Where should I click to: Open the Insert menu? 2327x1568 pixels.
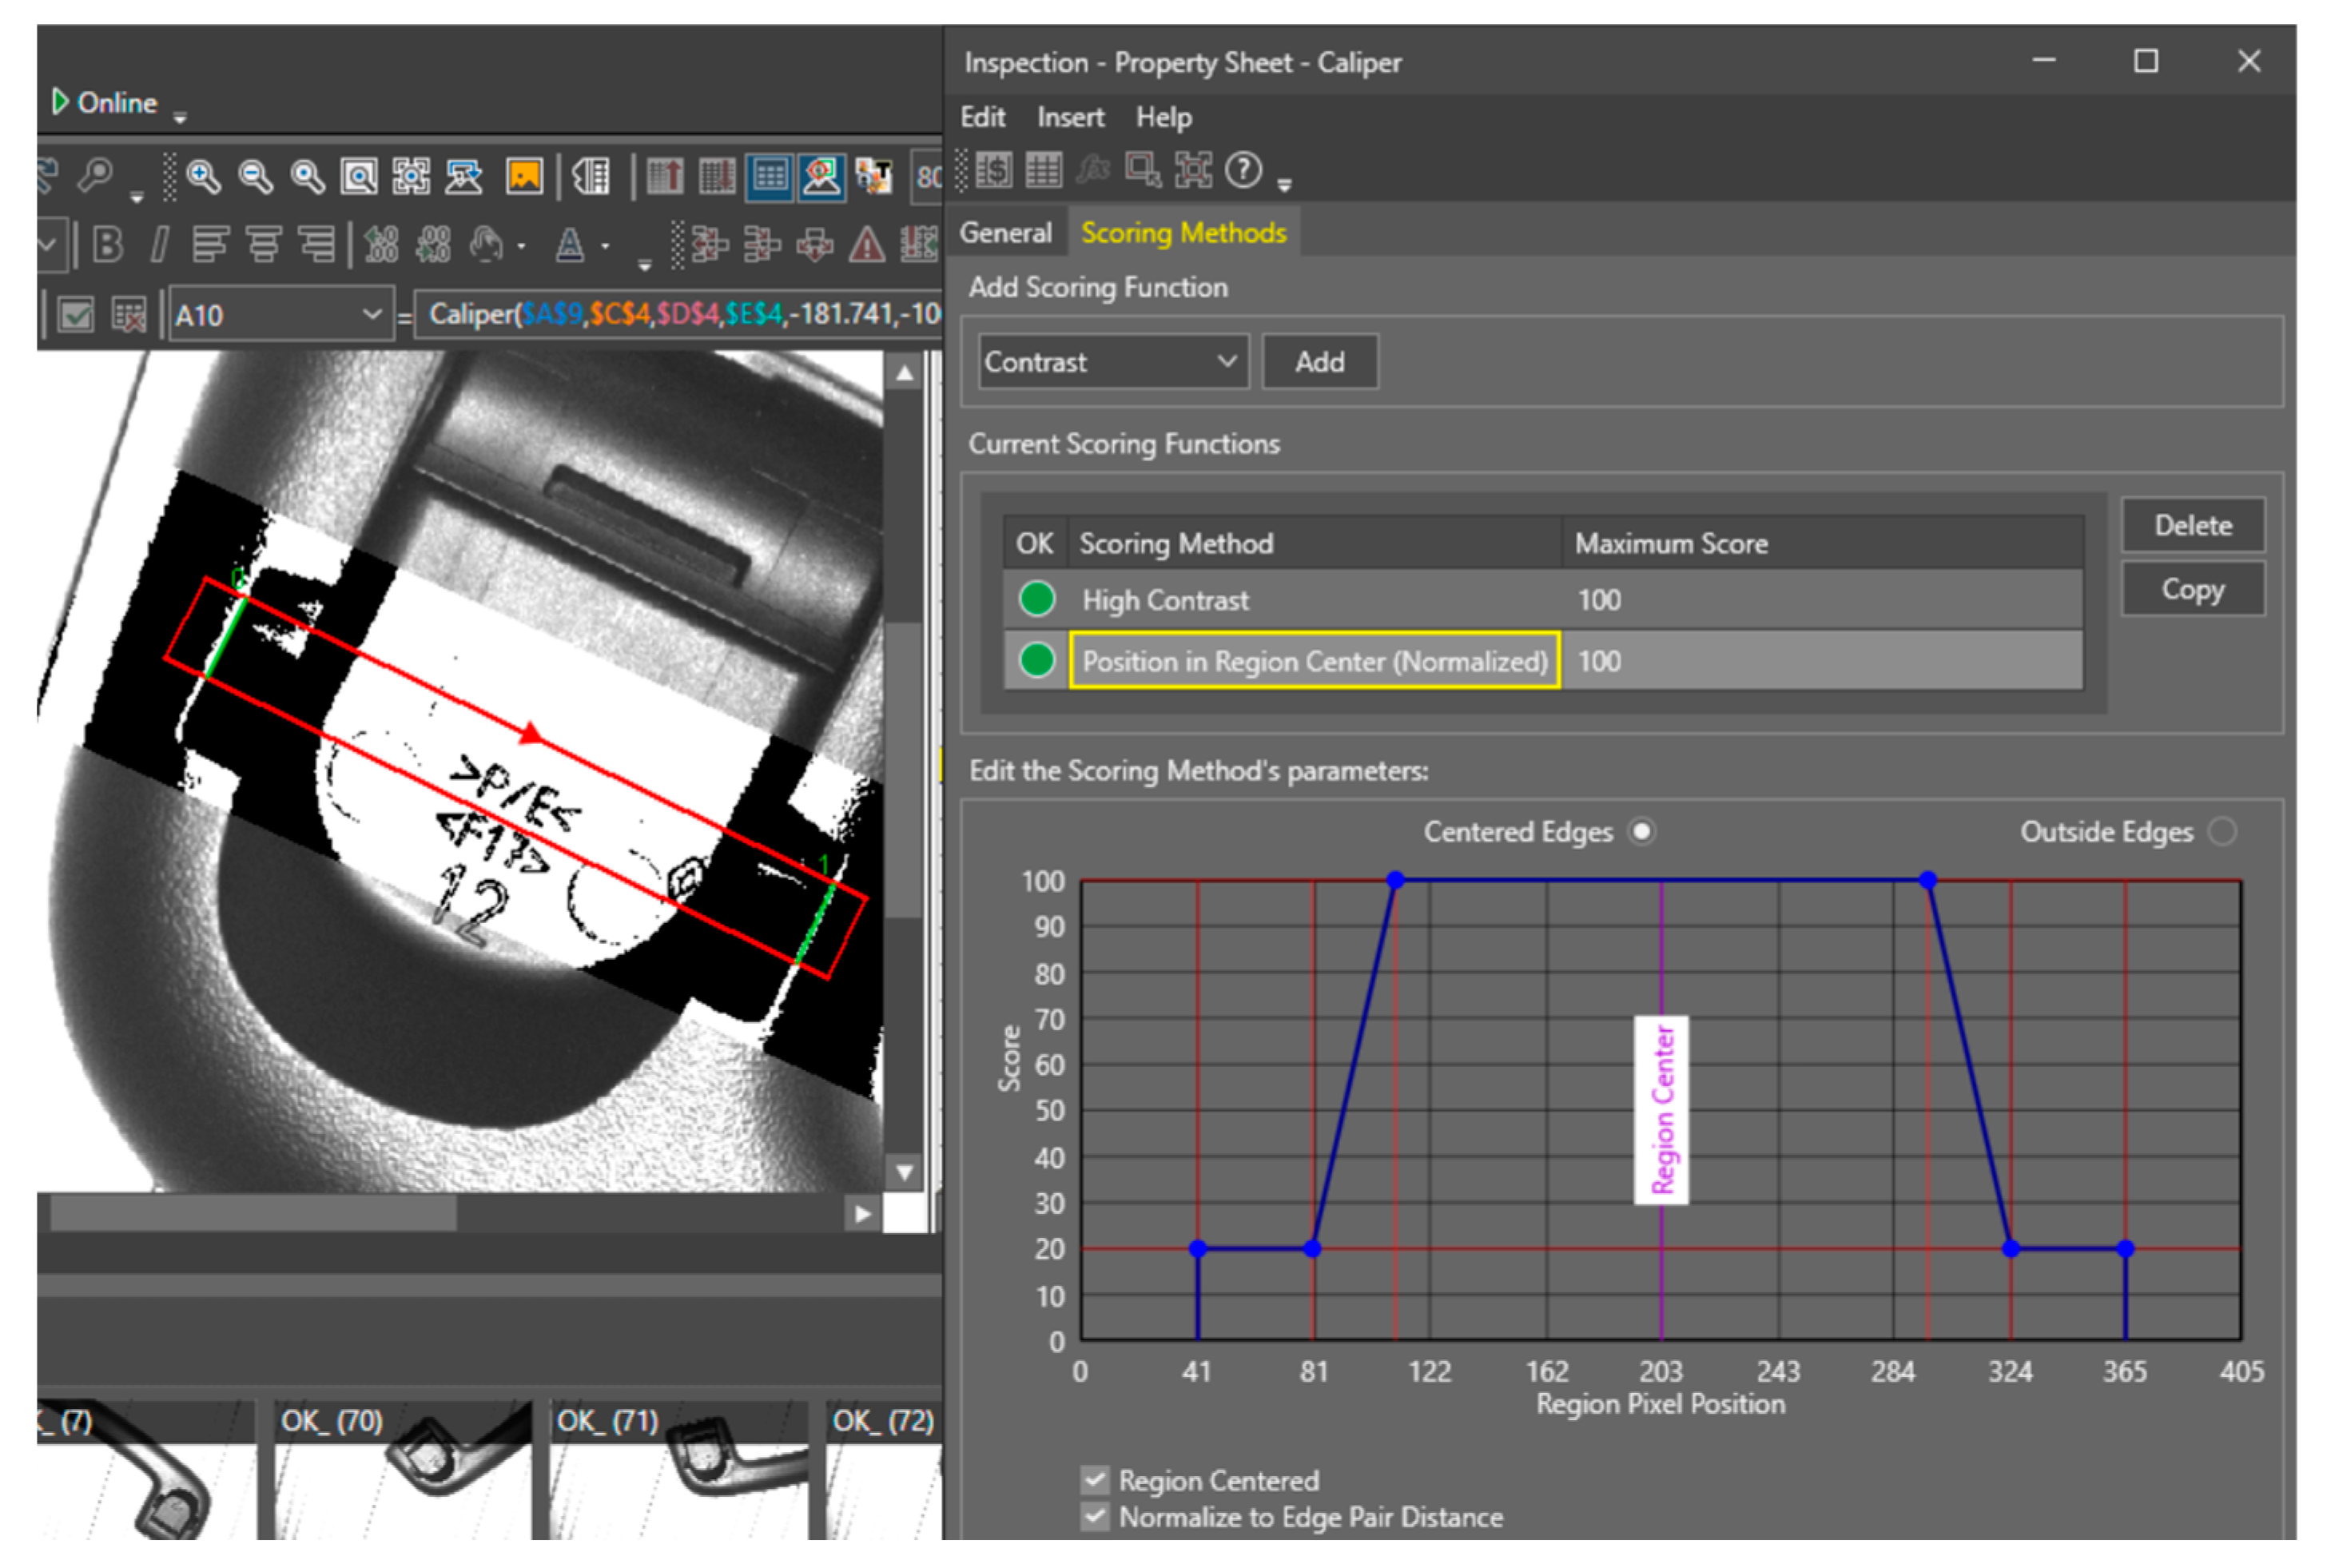tap(1070, 118)
